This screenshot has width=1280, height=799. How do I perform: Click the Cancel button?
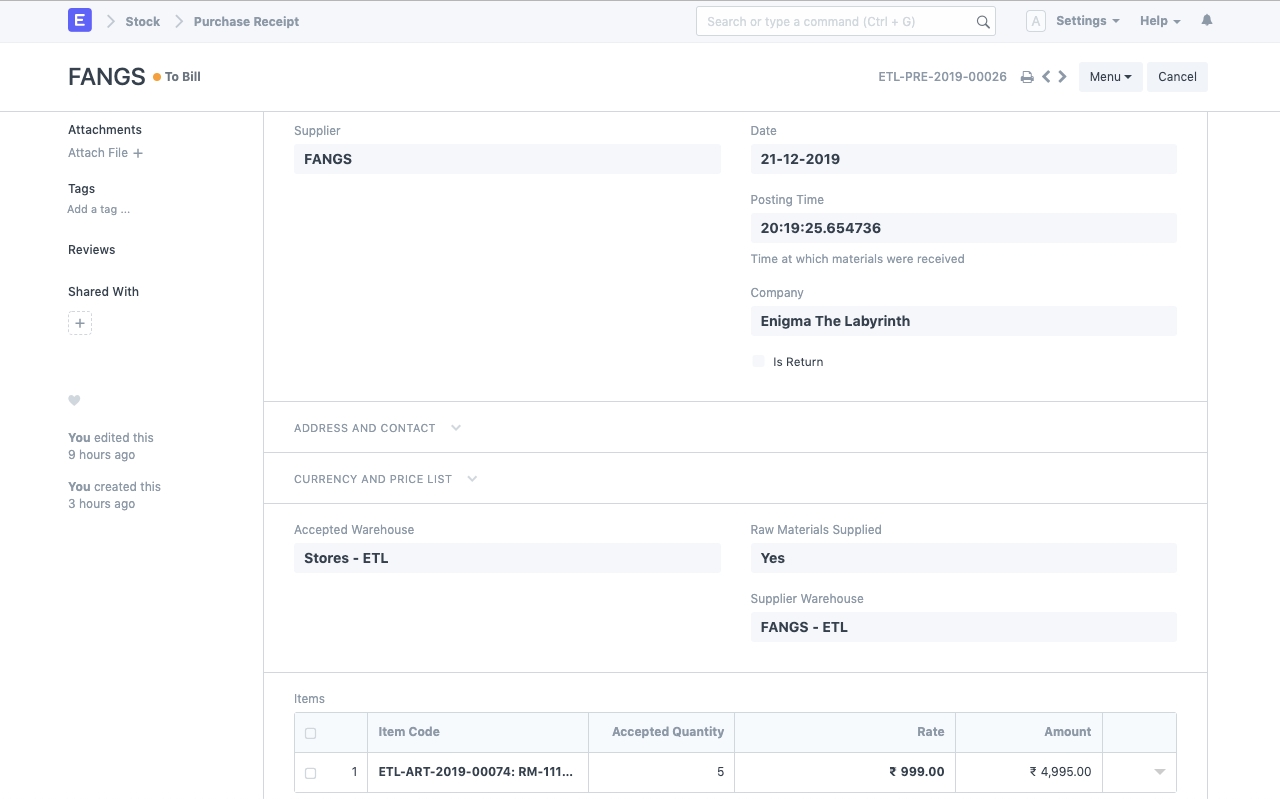(1177, 77)
